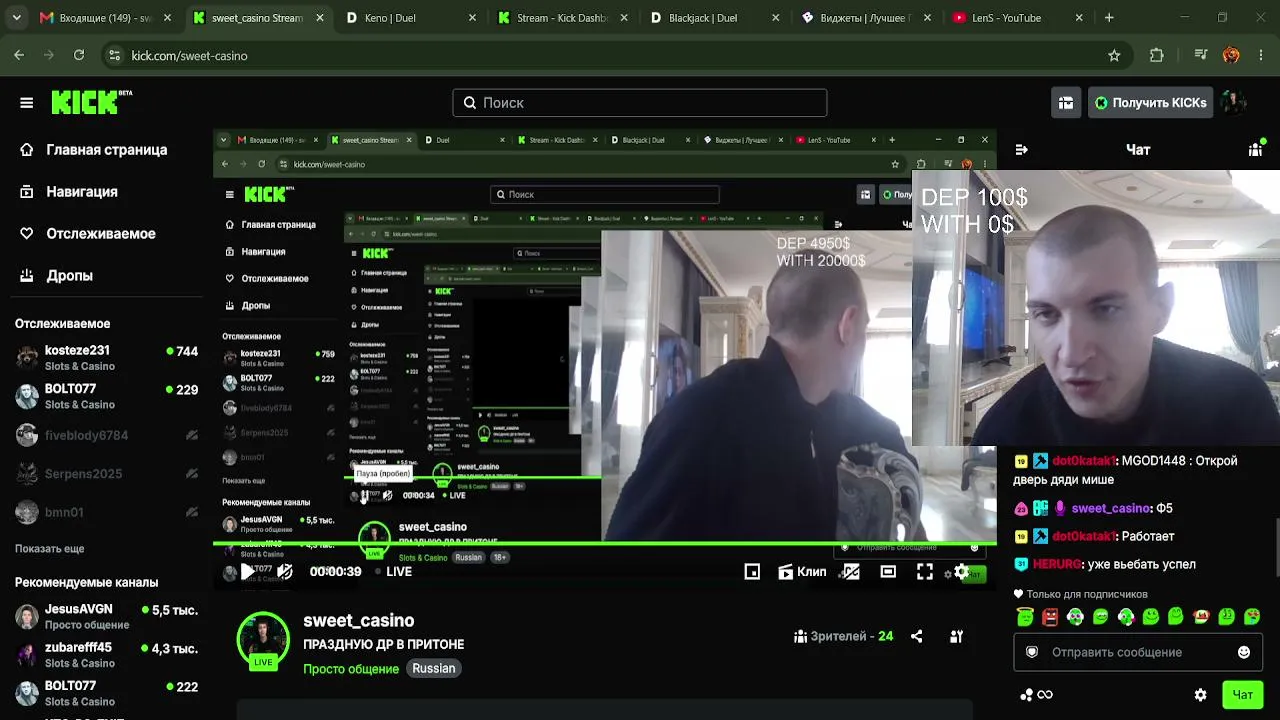Click the browser address bar URL
The image size is (1280, 720).
(x=190, y=56)
